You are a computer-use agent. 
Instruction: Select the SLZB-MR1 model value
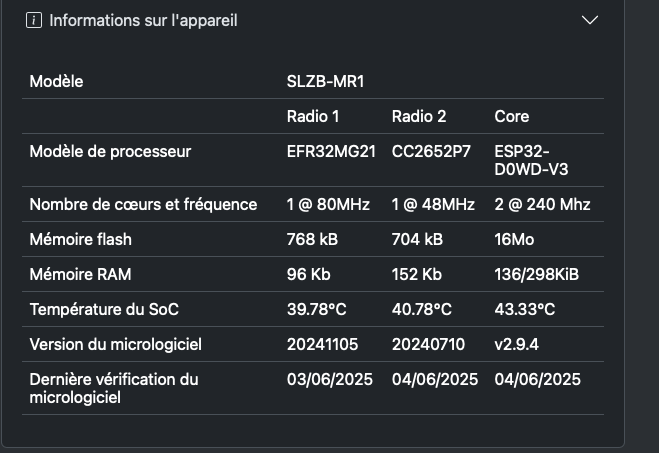[325, 82]
